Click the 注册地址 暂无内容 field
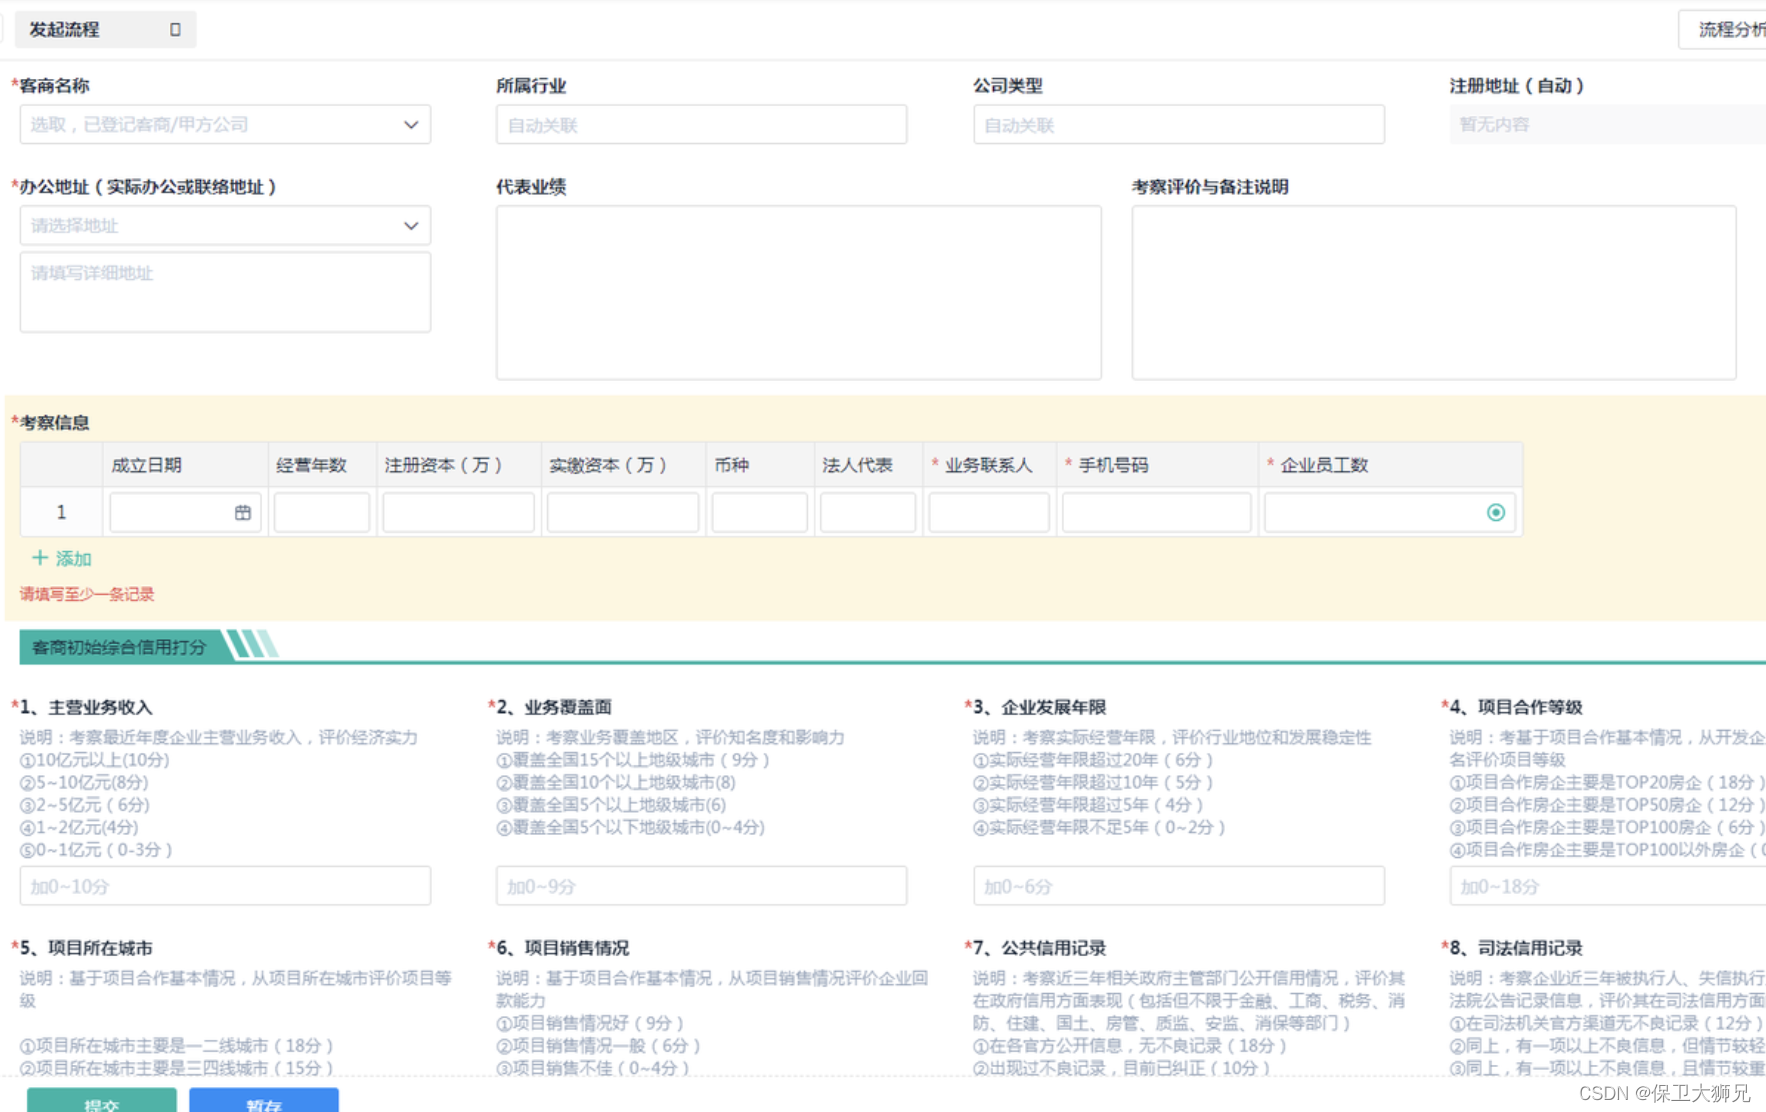This screenshot has width=1766, height=1112. pyautogui.click(x=1607, y=125)
